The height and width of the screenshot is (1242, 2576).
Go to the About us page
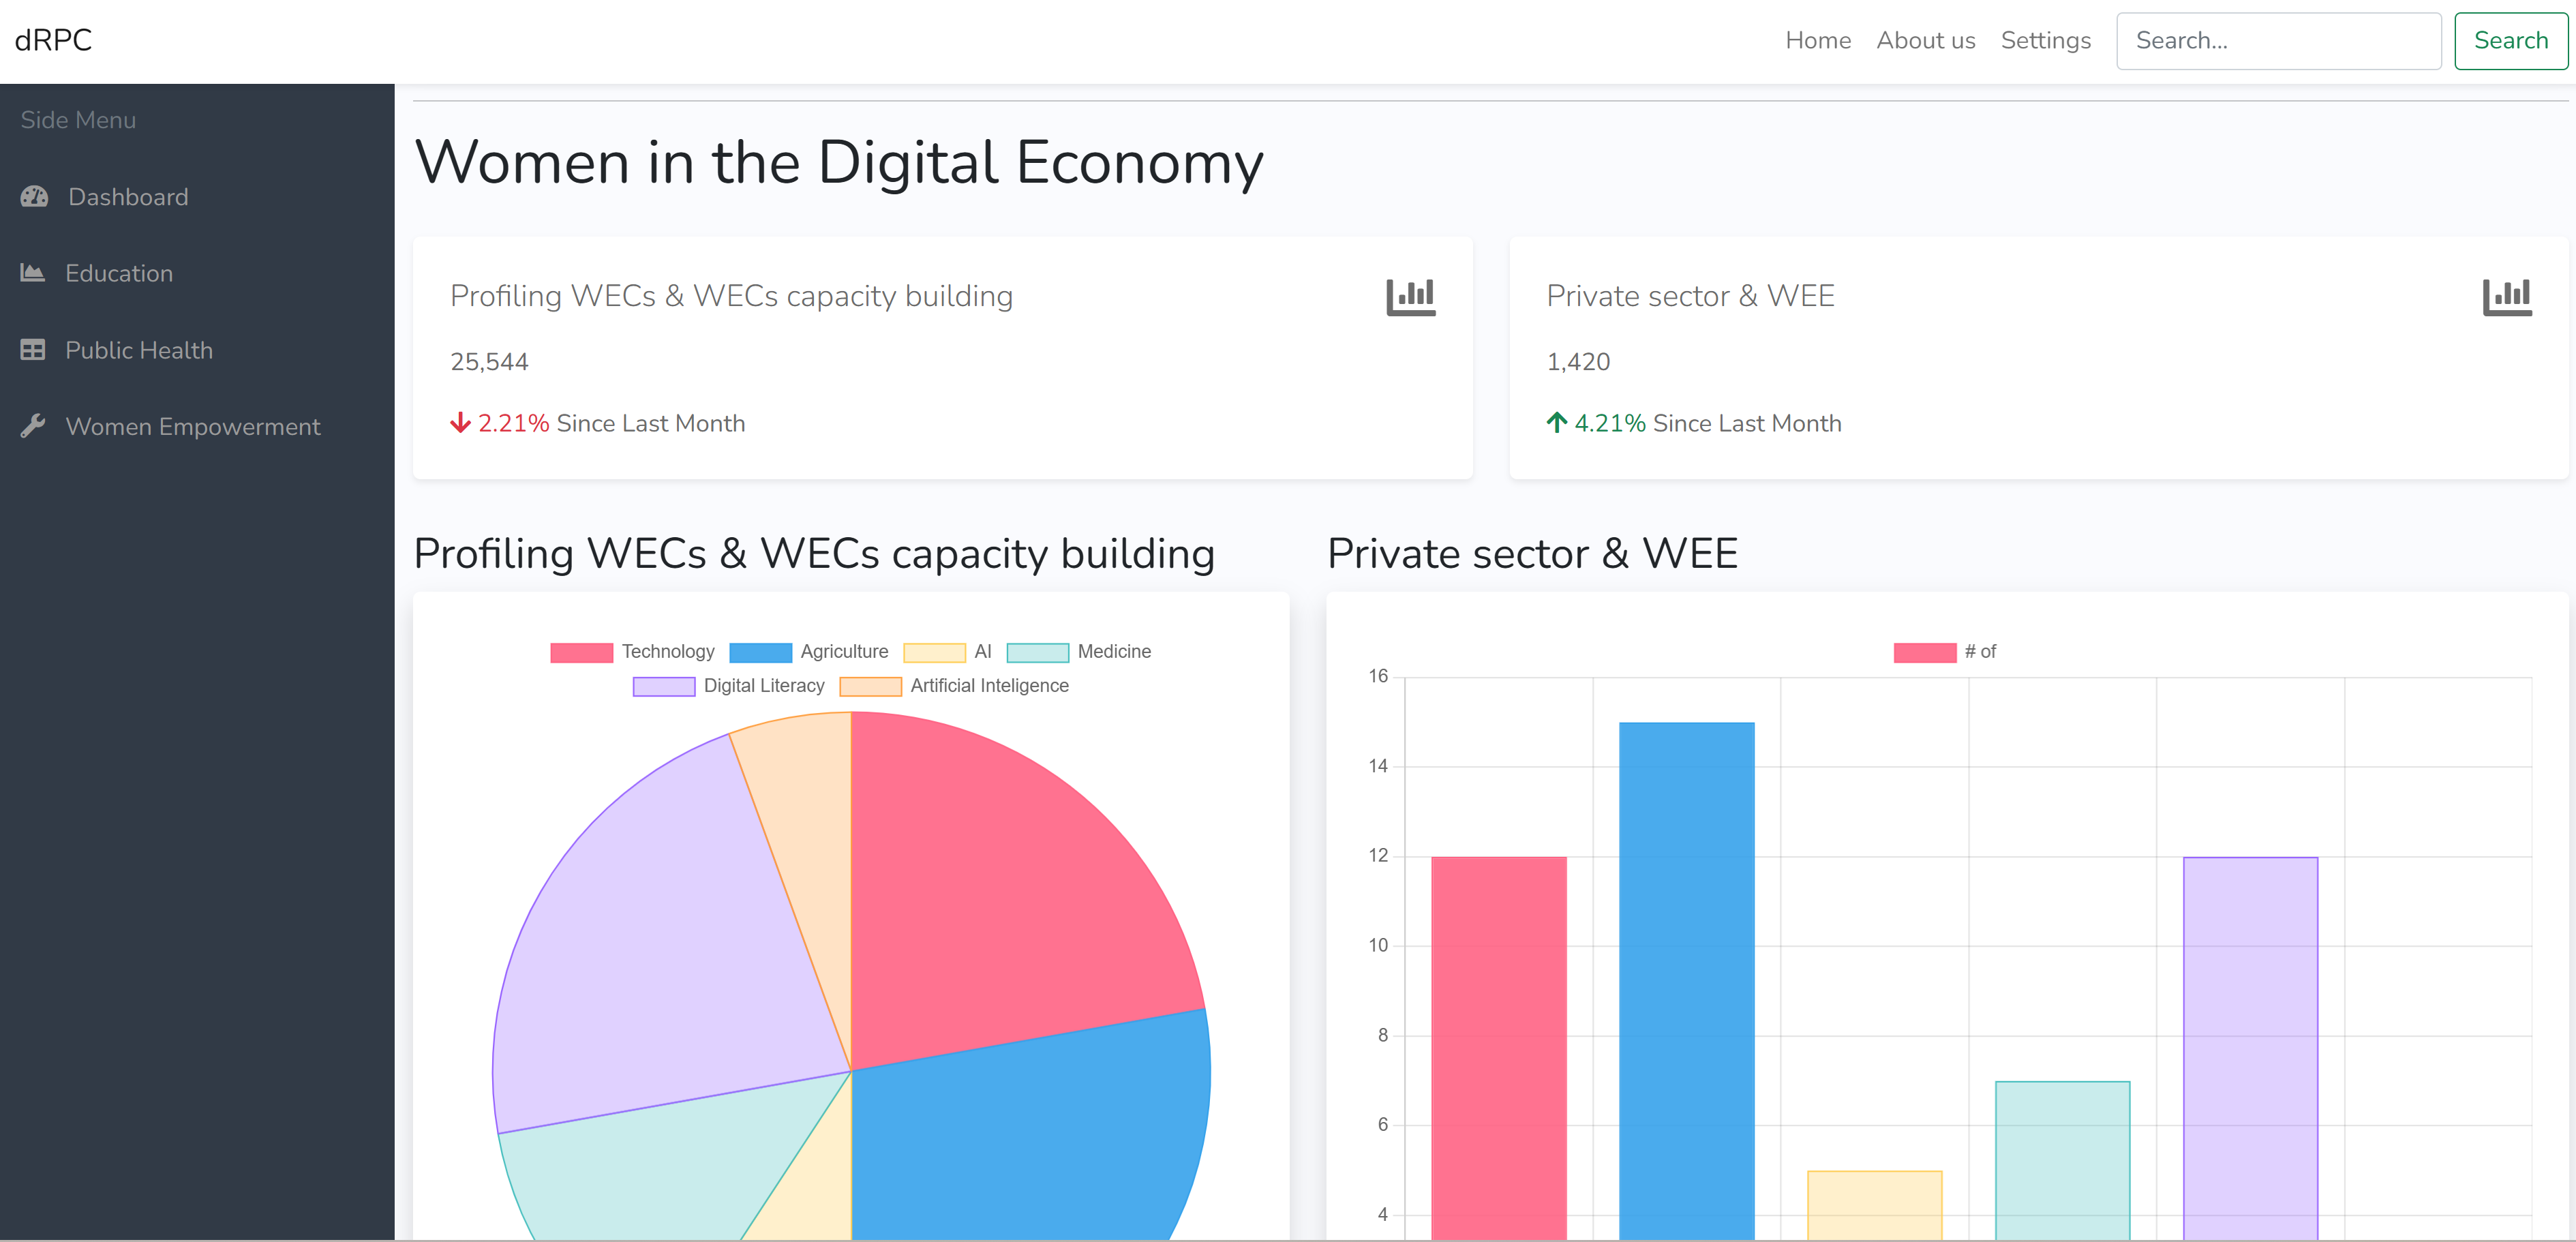point(1925,41)
